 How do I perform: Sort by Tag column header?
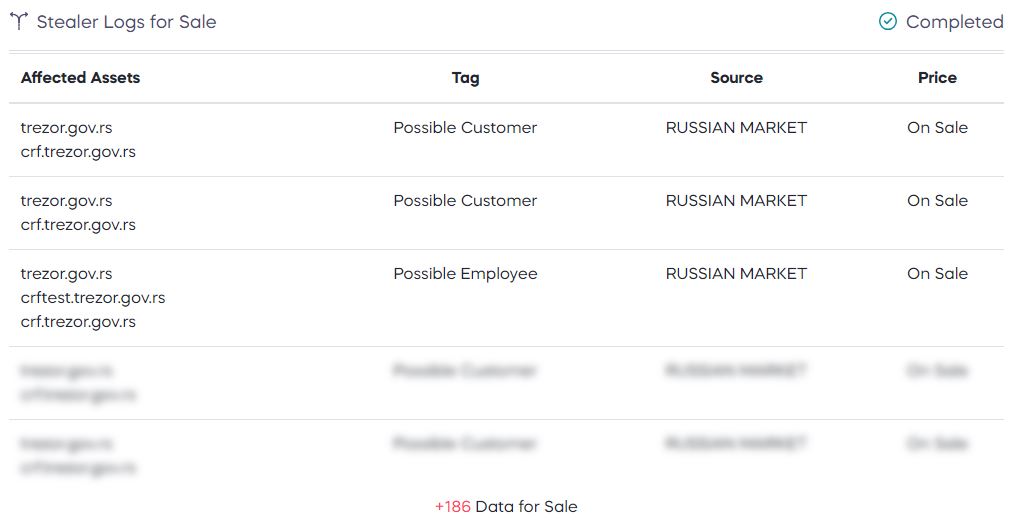click(x=465, y=78)
